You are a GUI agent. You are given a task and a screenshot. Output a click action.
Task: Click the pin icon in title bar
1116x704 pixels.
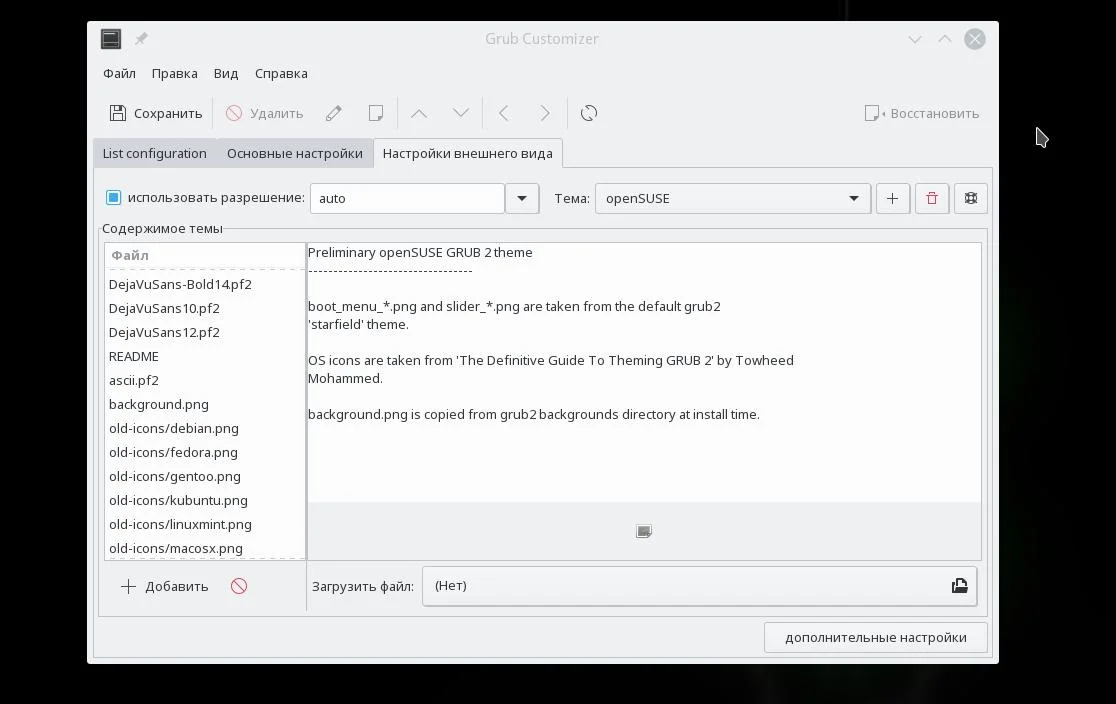pyautogui.click(x=142, y=38)
